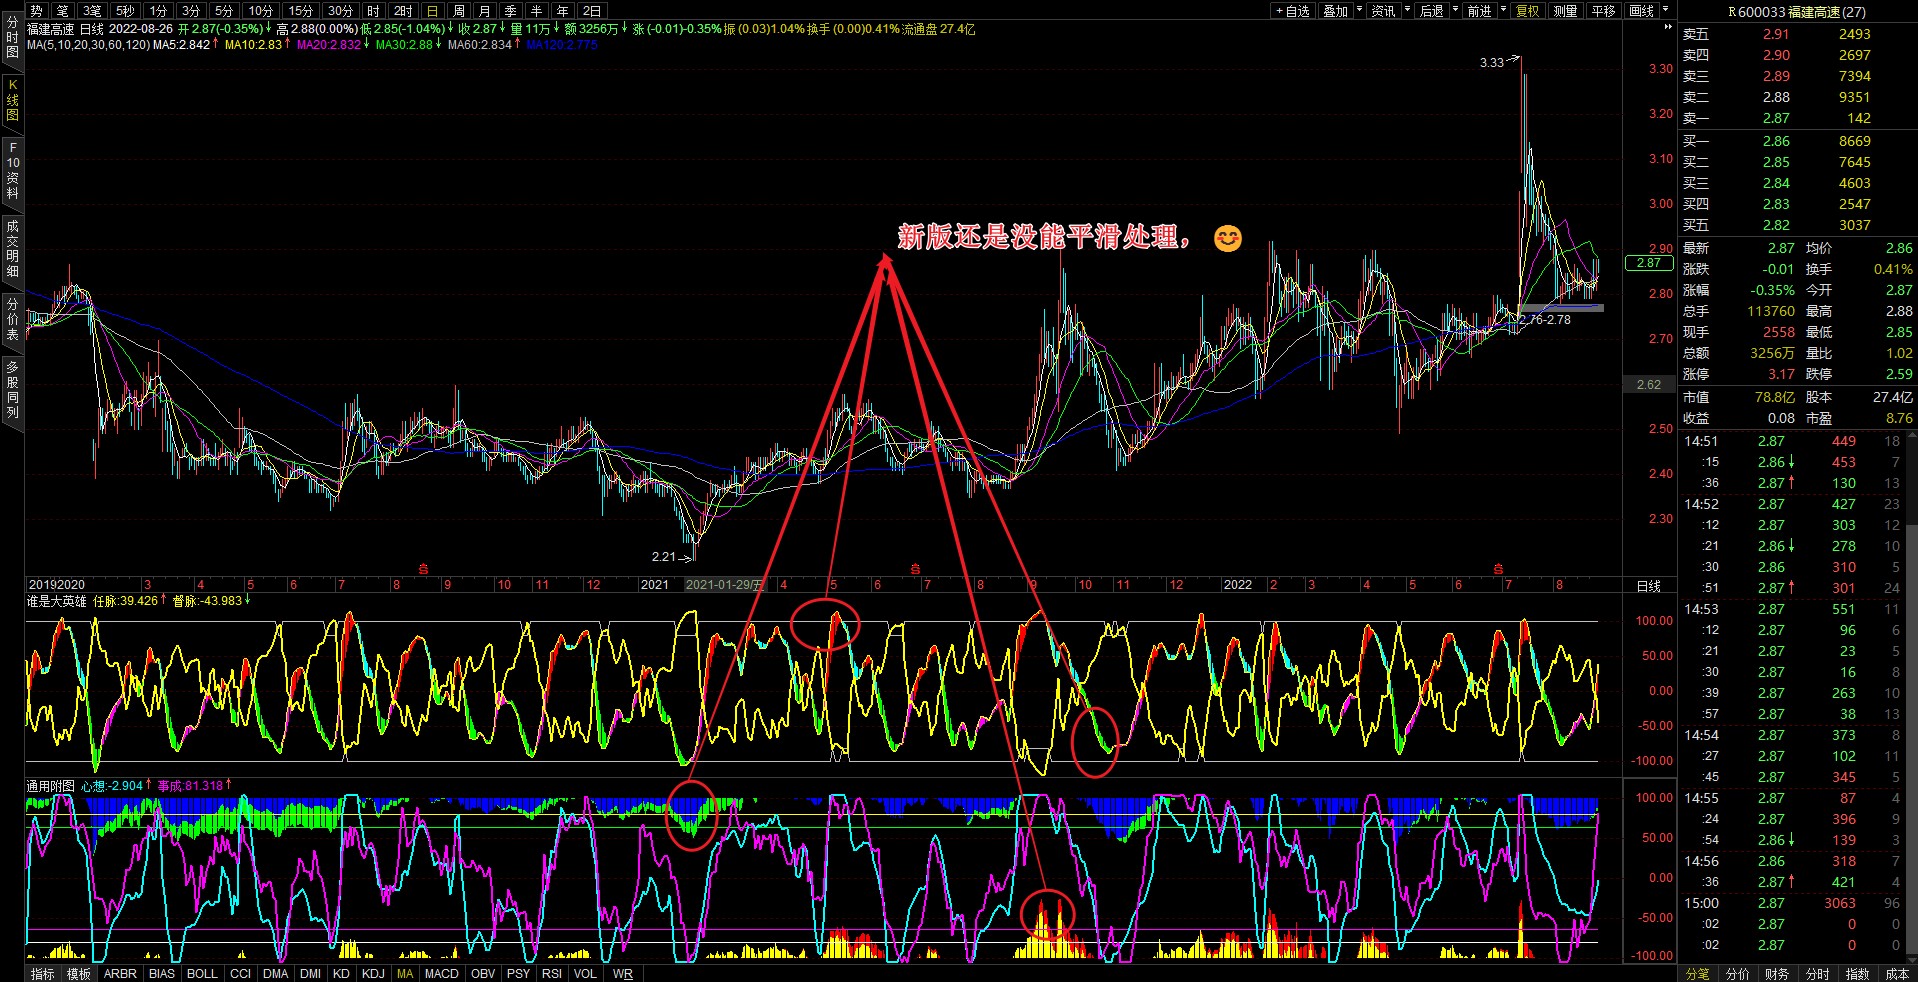Select 5分 minute period
1918x982 pixels.
[x=225, y=11]
